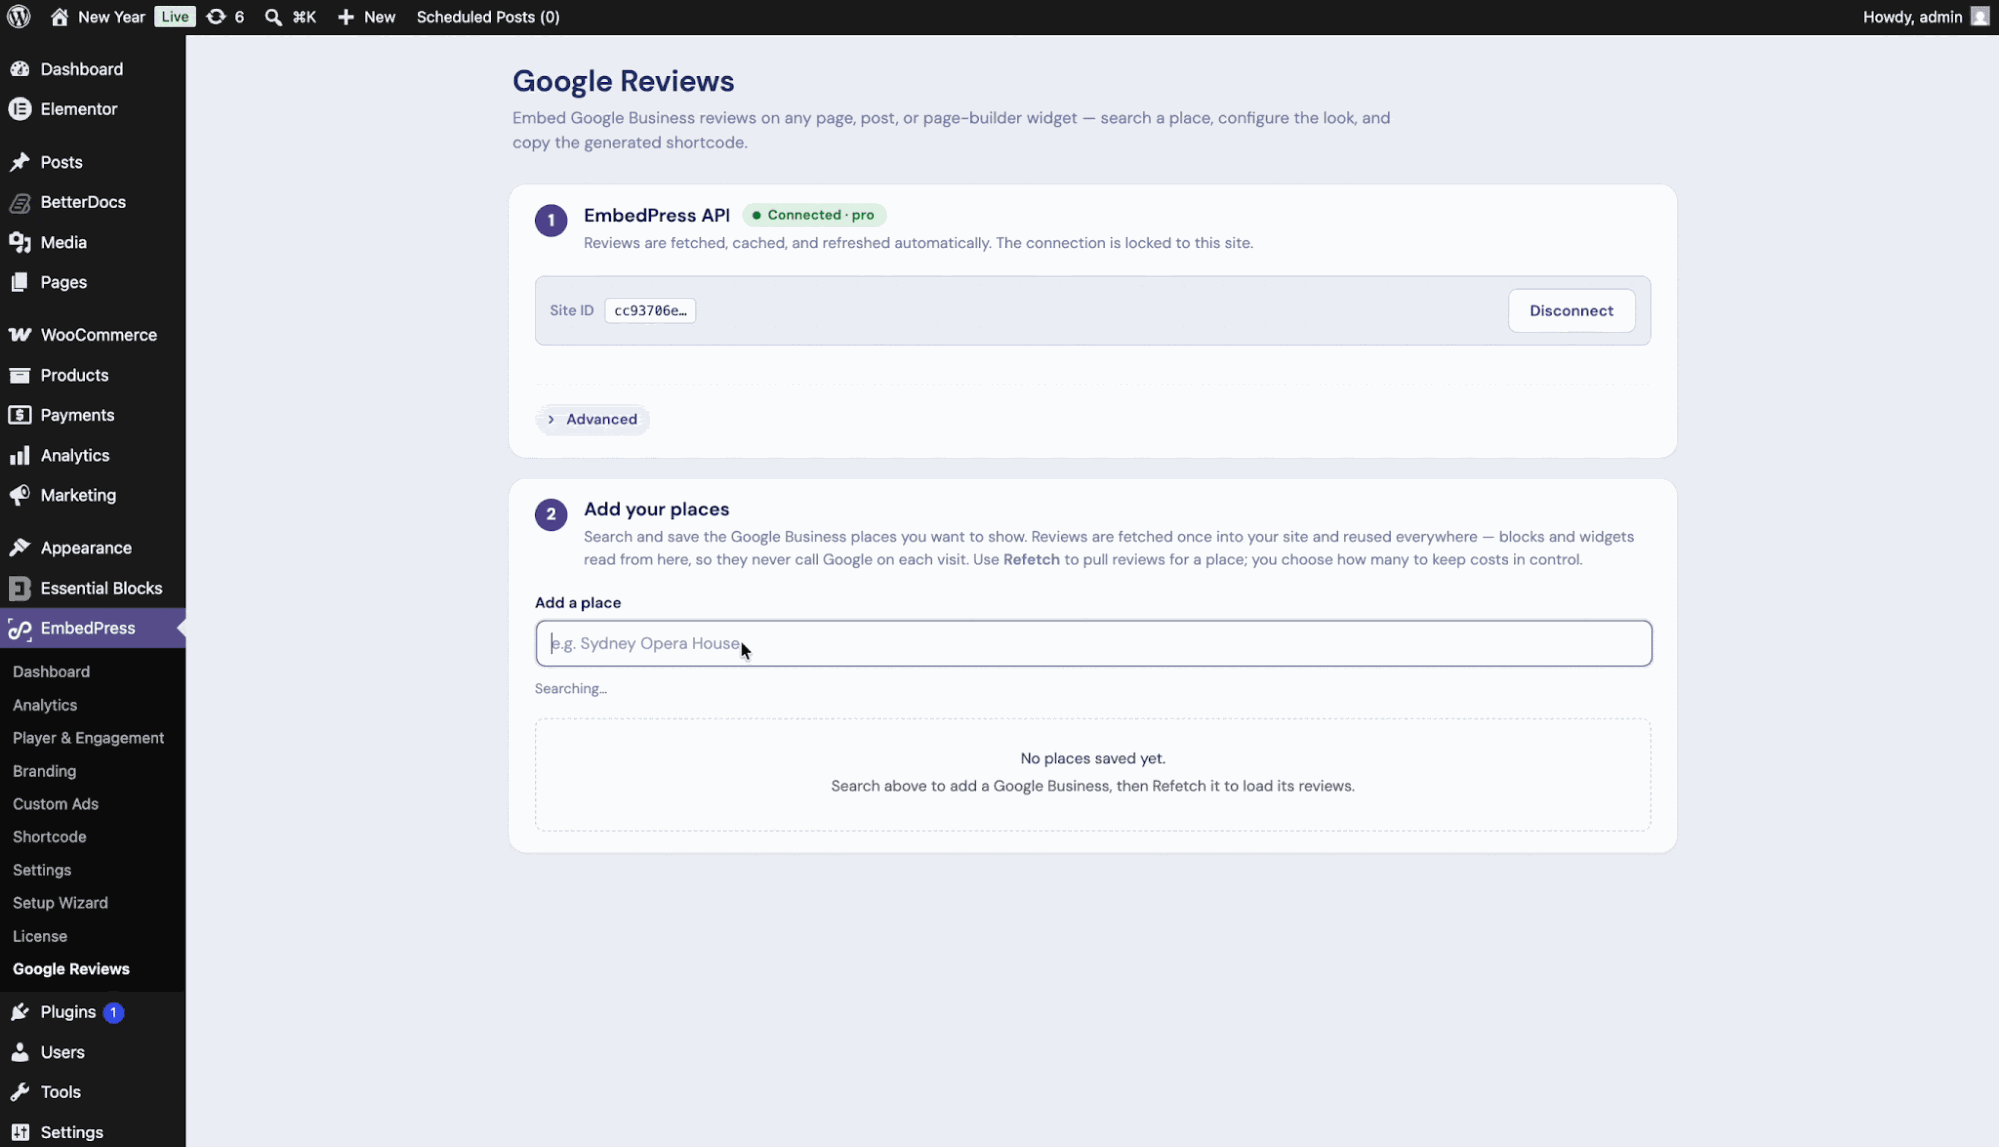This screenshot has width=1999, height=1147.
Task: Click the Add your places section title
Action: tap(656, 509)
